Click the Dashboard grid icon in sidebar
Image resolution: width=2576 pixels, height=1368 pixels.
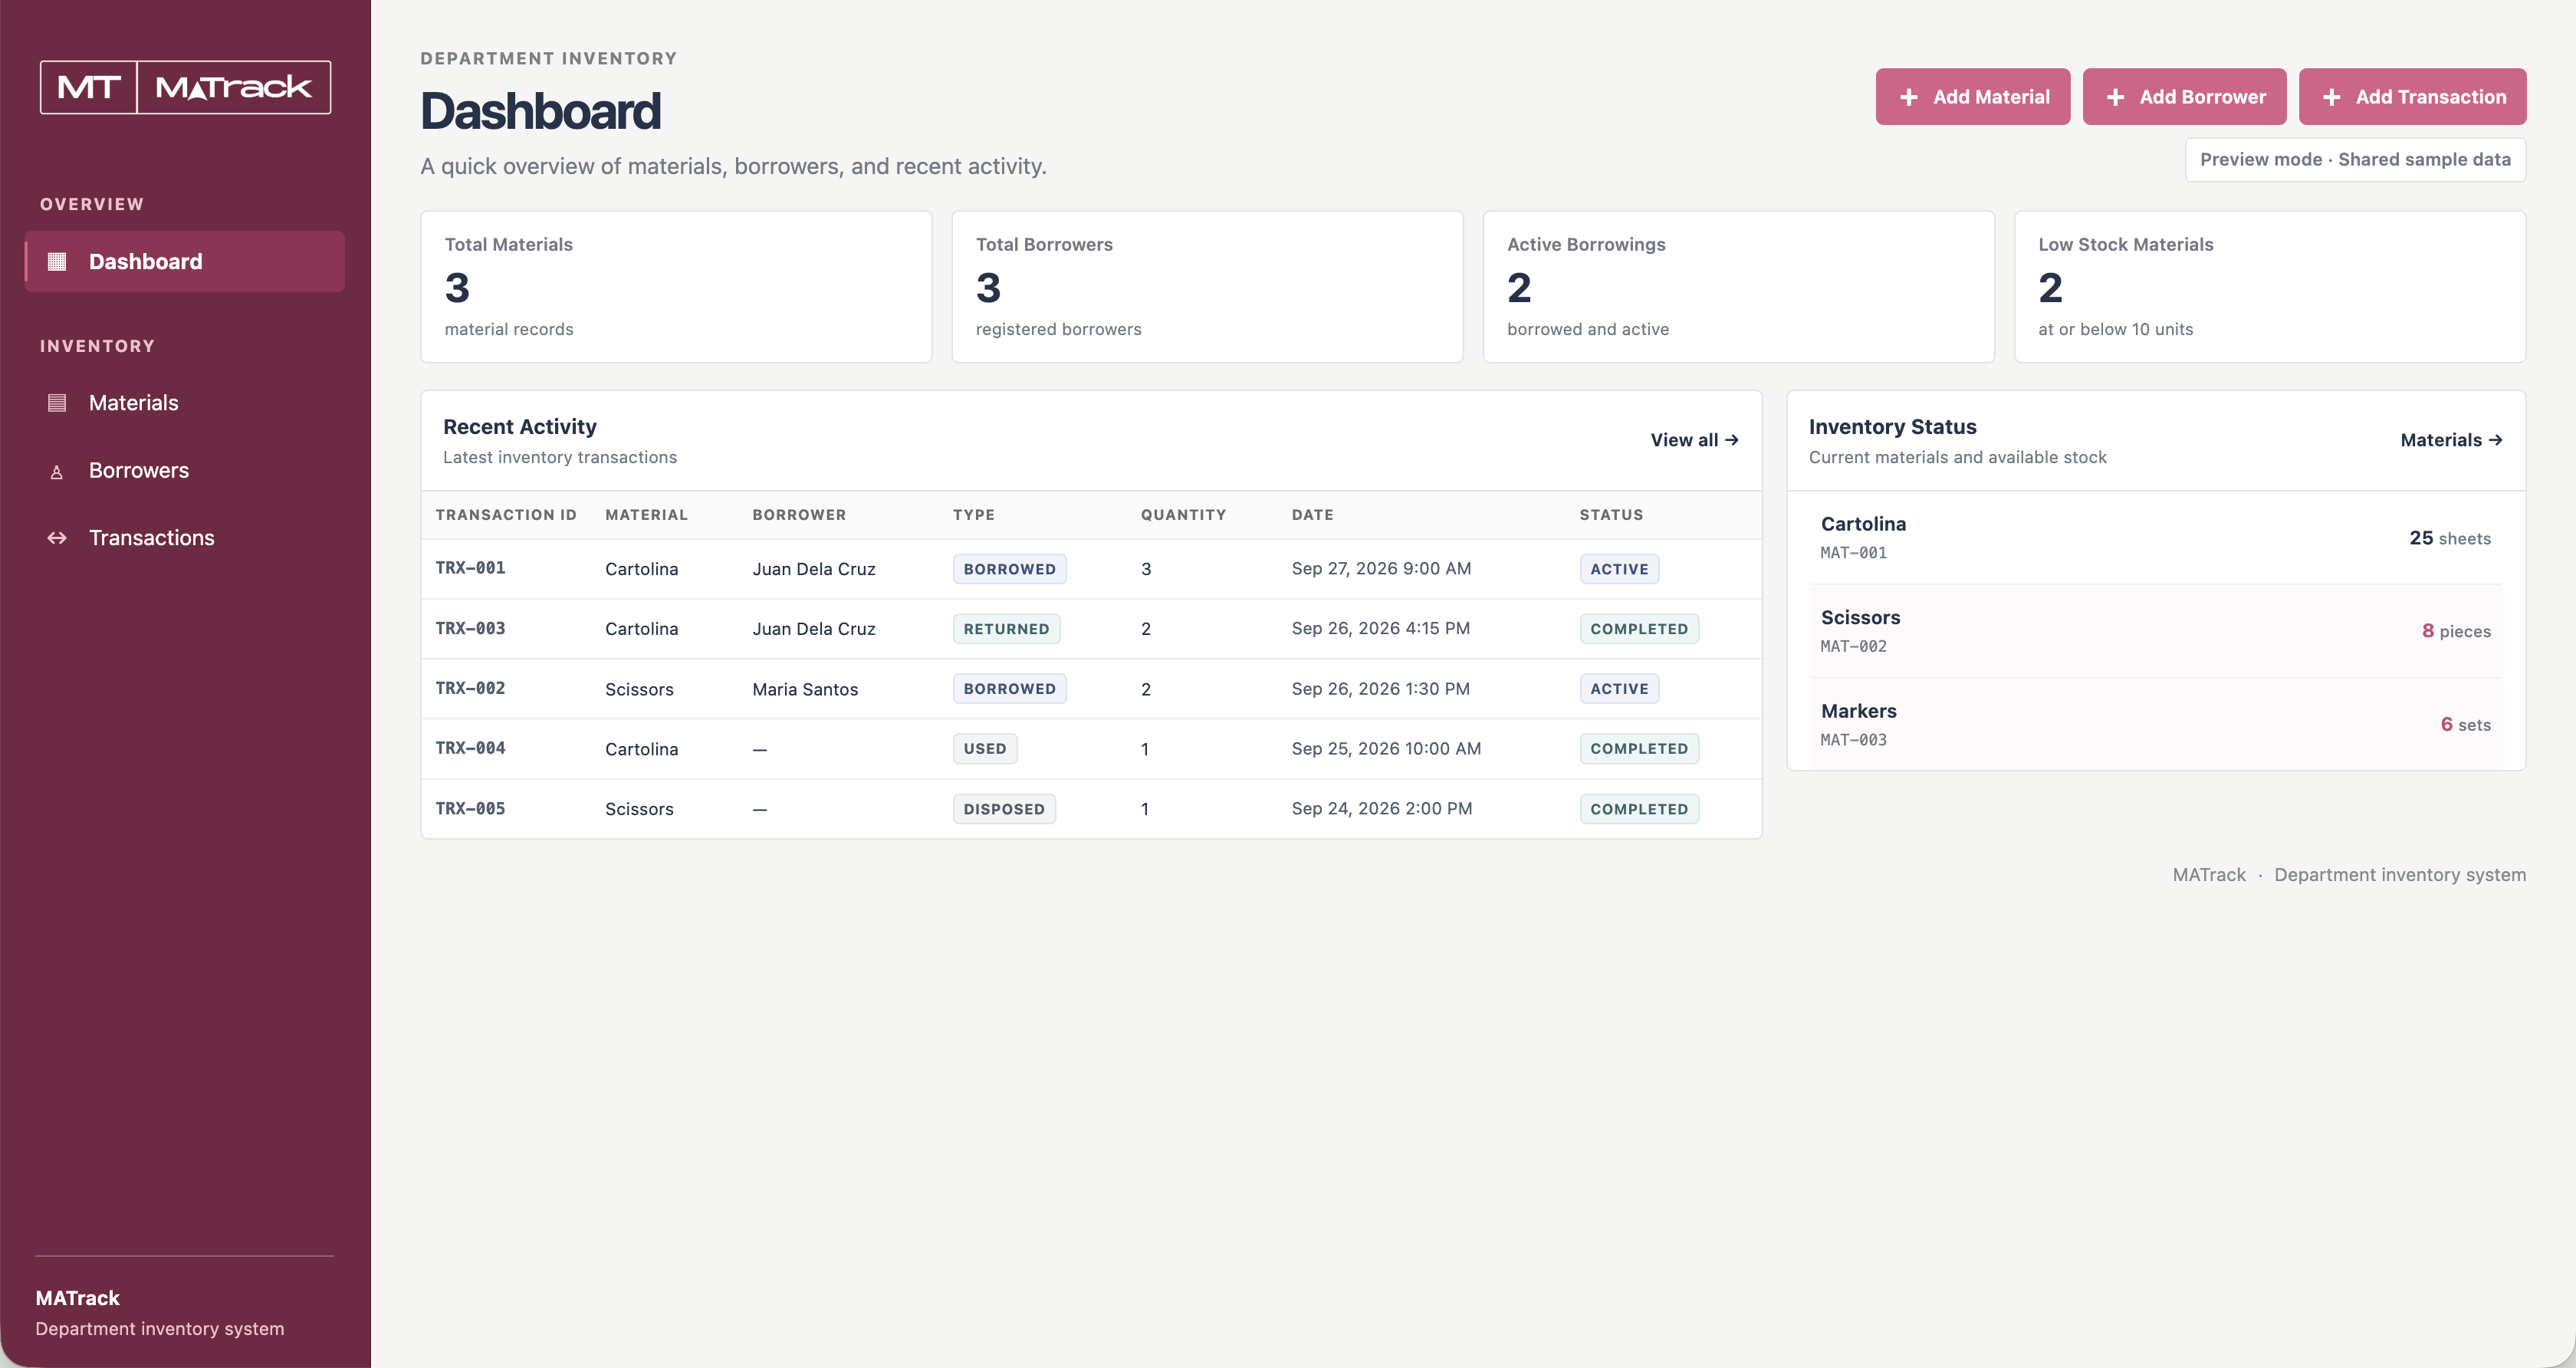(x=57, y=261)
